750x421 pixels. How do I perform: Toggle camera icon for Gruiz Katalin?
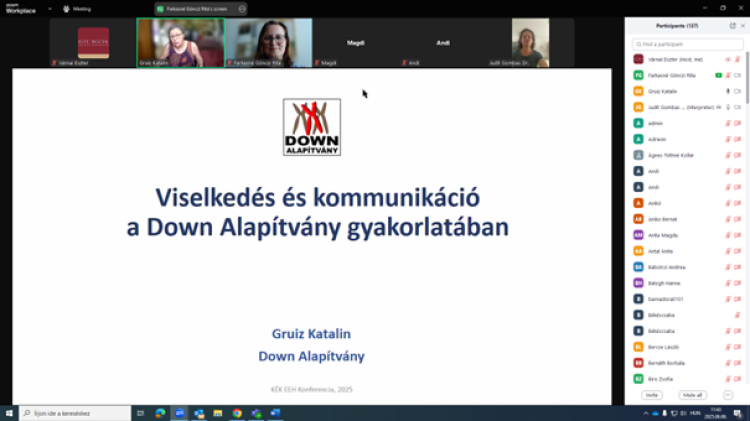737,91
